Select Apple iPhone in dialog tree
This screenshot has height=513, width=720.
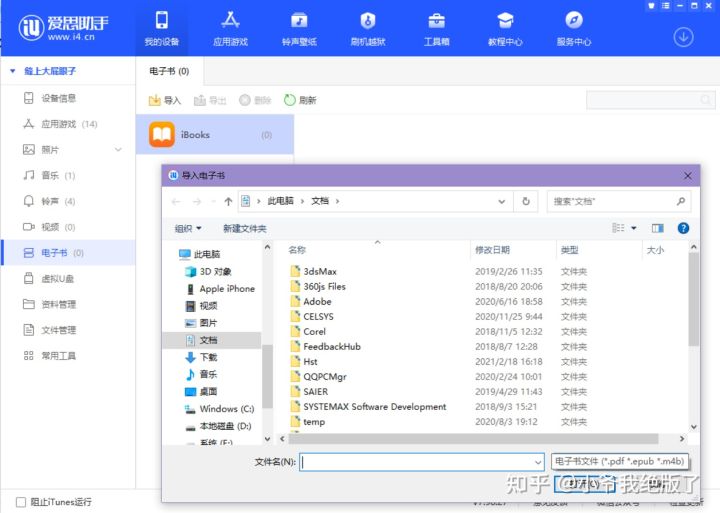[x=220, y=289]
